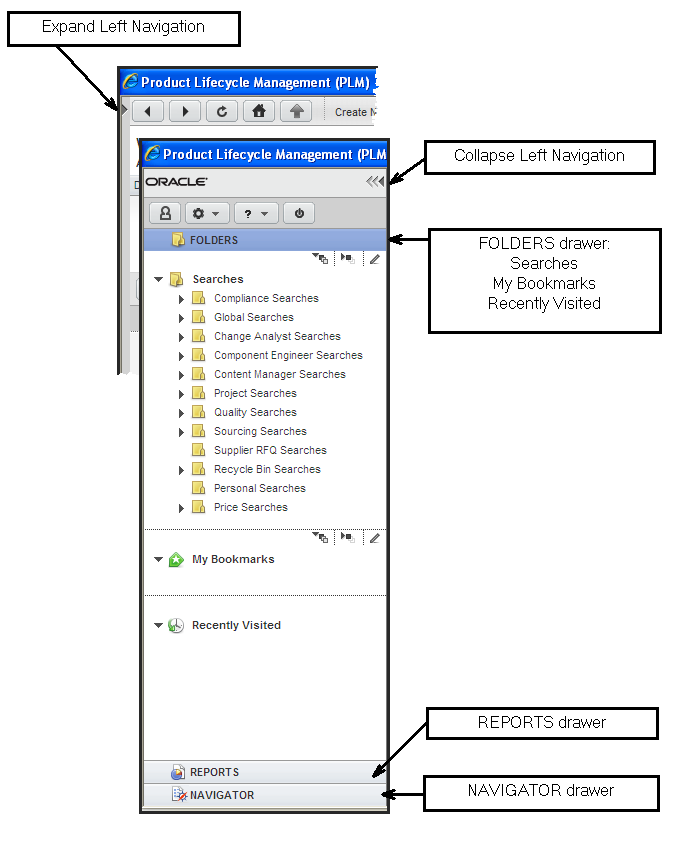The height and width of the screenshot is (860, 684).
Task: Select the My Bookmarks label
Action: 233,559
